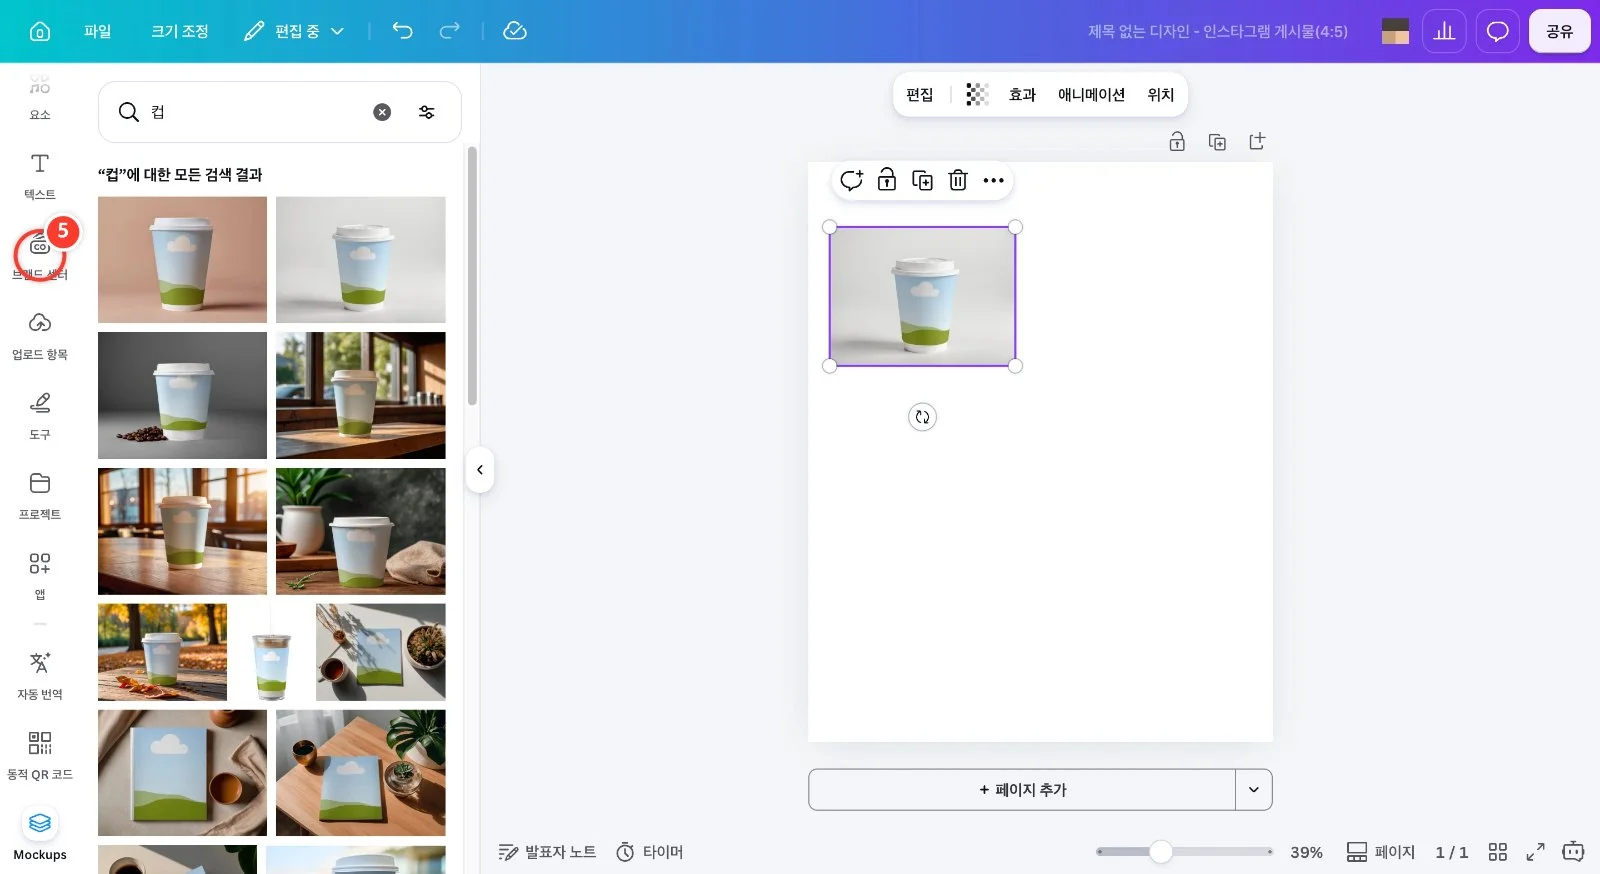The width and height of the screenshot is (1600, 874).
Task: Expand the 편집 중 mode dropdown
Action: coord(295,31)
